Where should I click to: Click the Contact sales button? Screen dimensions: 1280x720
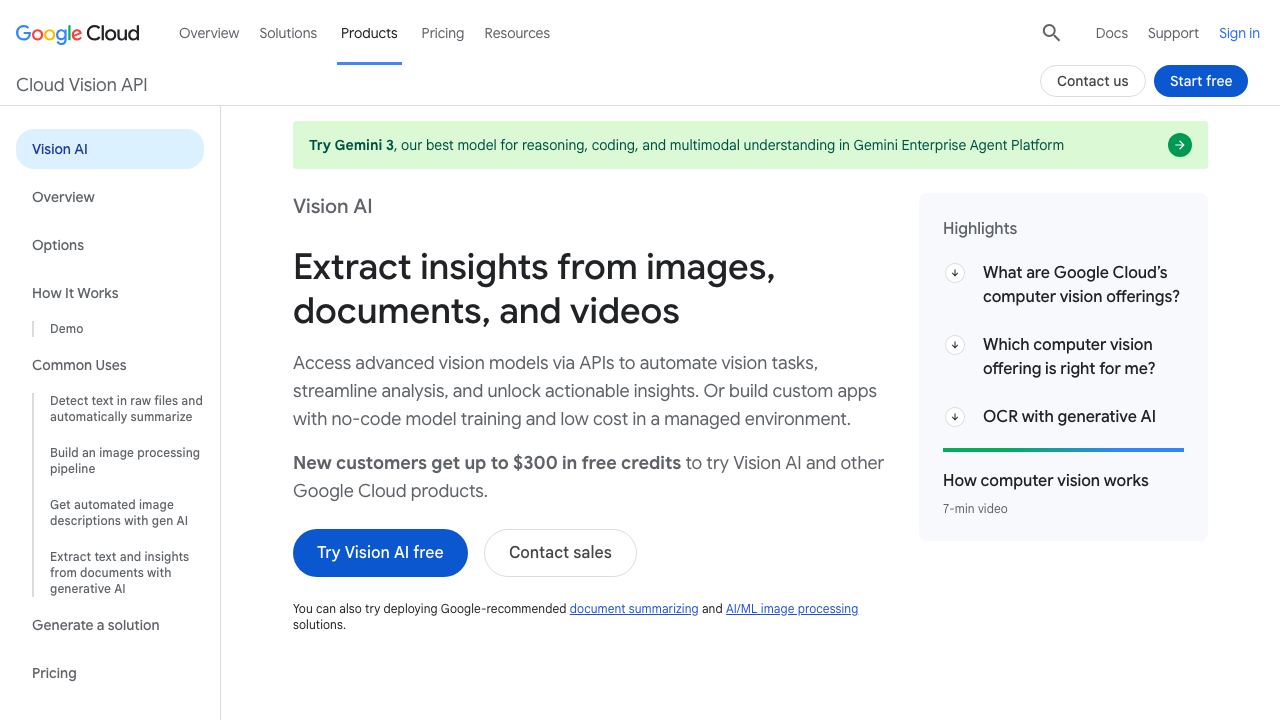pos(560,553)
